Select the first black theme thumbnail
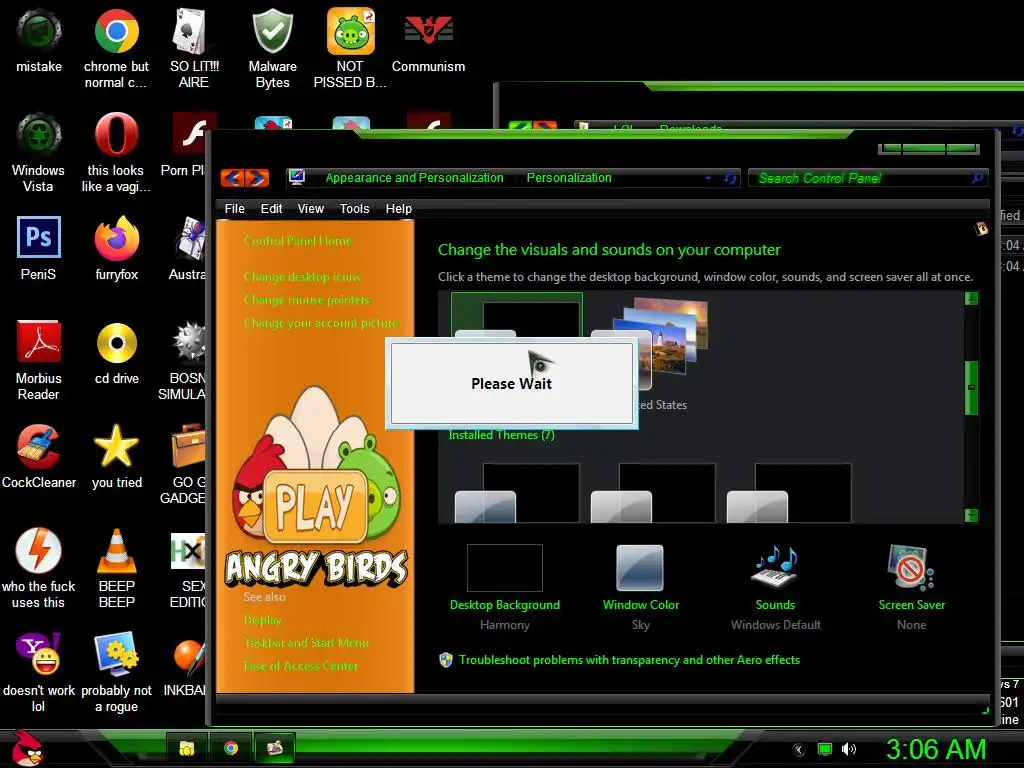The image size is (1024, 768). tap(517, 315)
